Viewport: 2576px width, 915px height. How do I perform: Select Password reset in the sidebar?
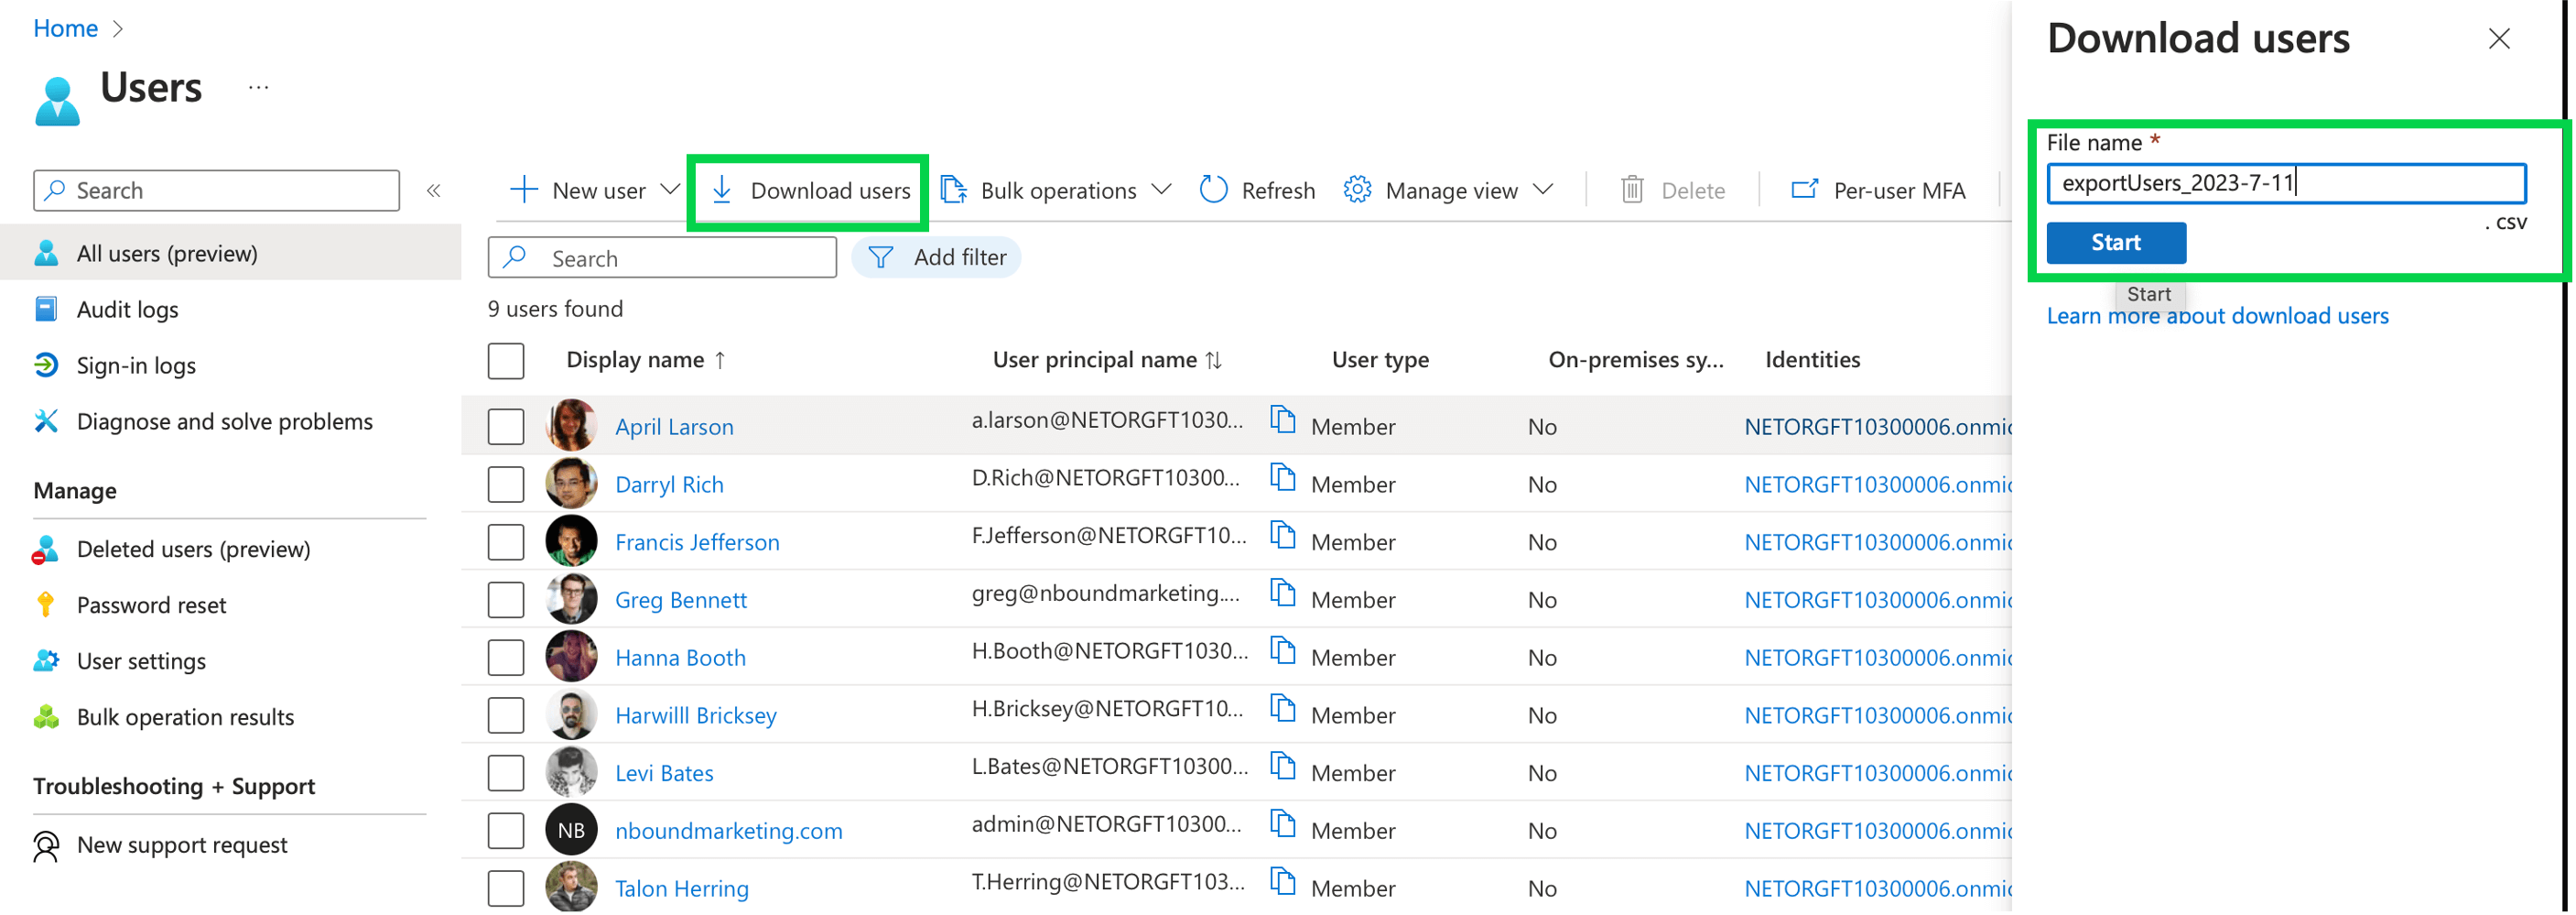(150, 604)
